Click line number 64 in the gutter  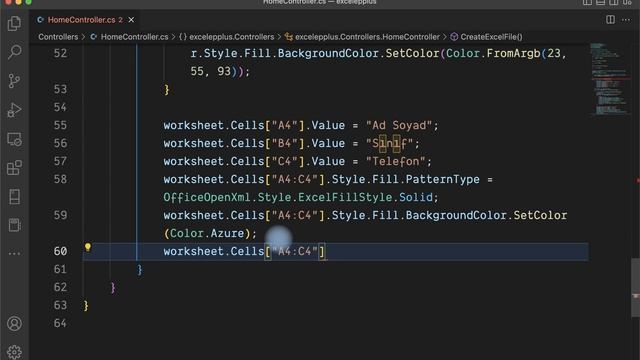60,323
